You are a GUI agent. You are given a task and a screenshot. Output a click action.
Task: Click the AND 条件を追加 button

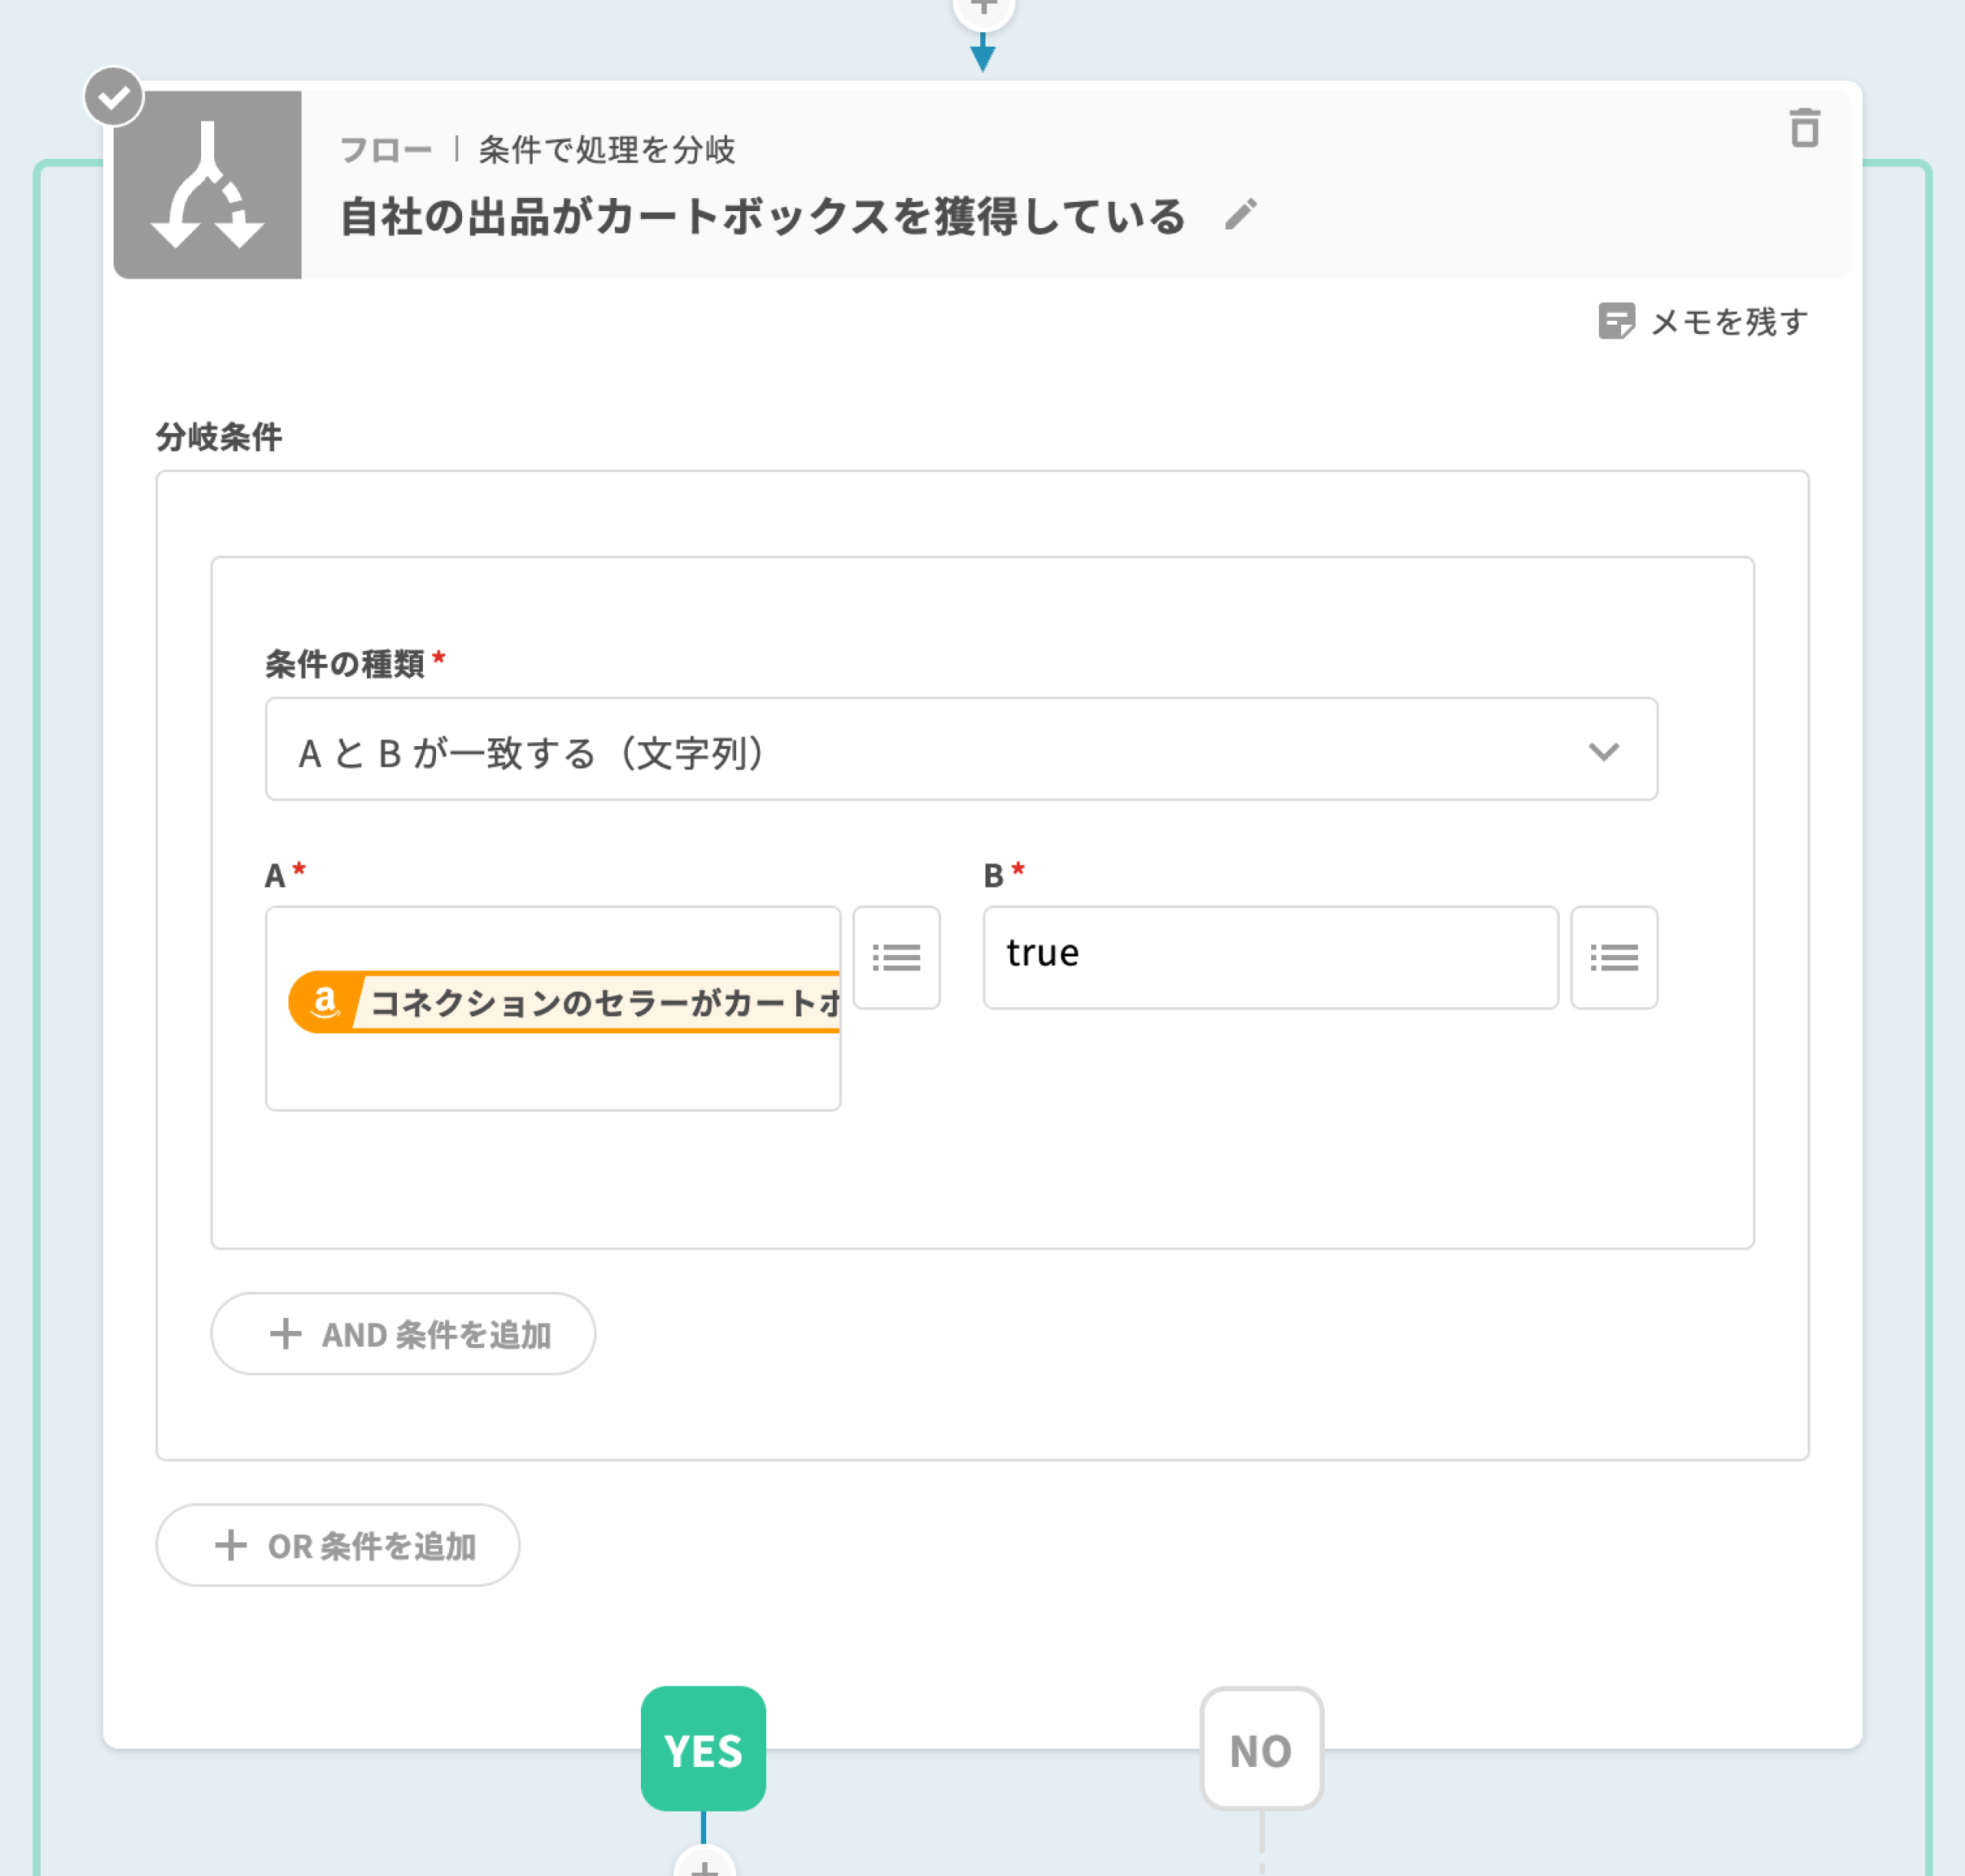click(x=403, y=1334)
